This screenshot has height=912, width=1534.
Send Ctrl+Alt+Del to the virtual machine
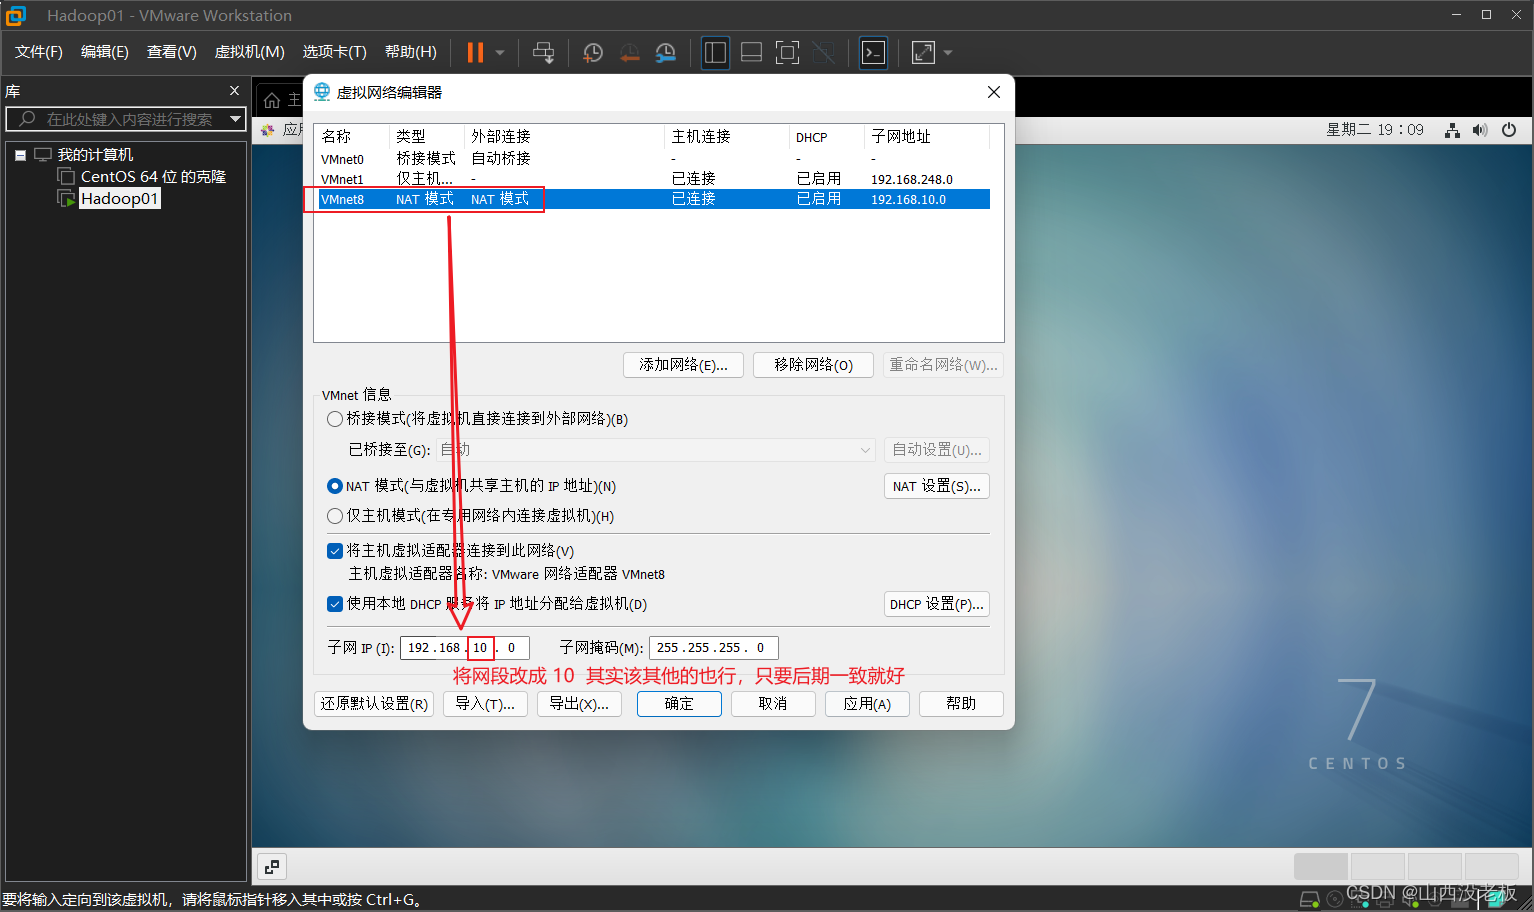(x=543, y=53)
